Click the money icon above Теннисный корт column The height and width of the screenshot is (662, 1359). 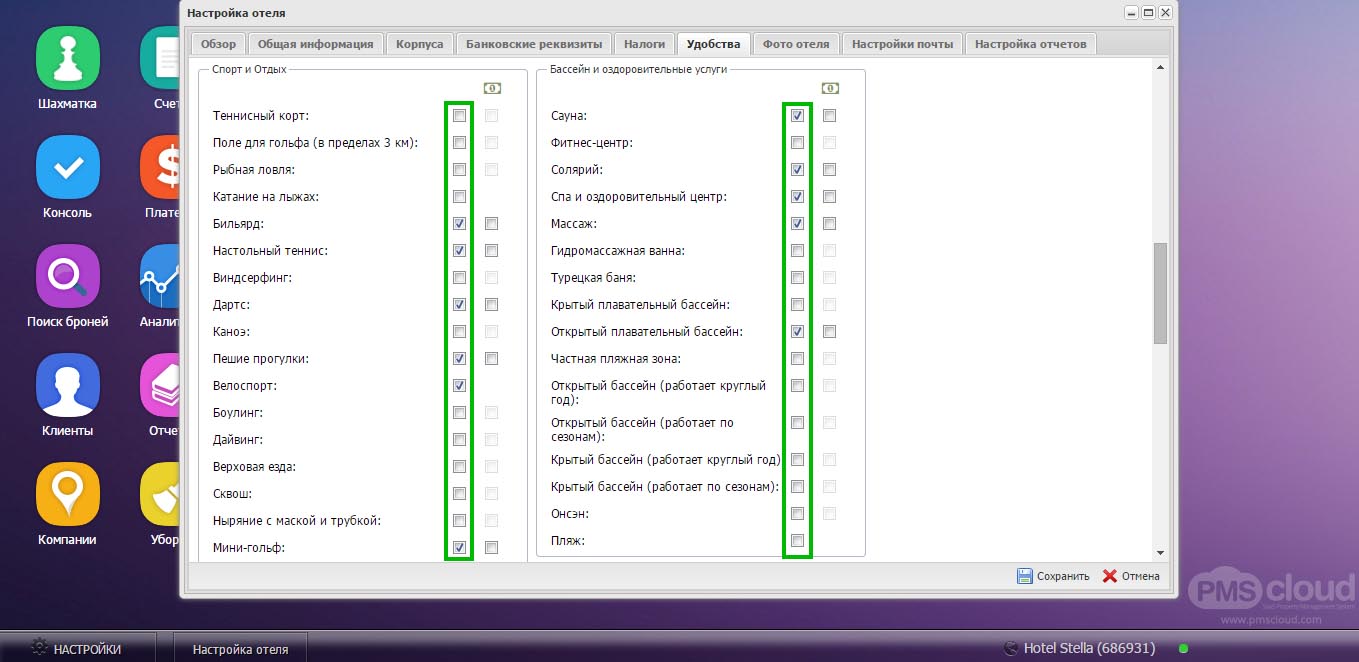click(492, 89)
